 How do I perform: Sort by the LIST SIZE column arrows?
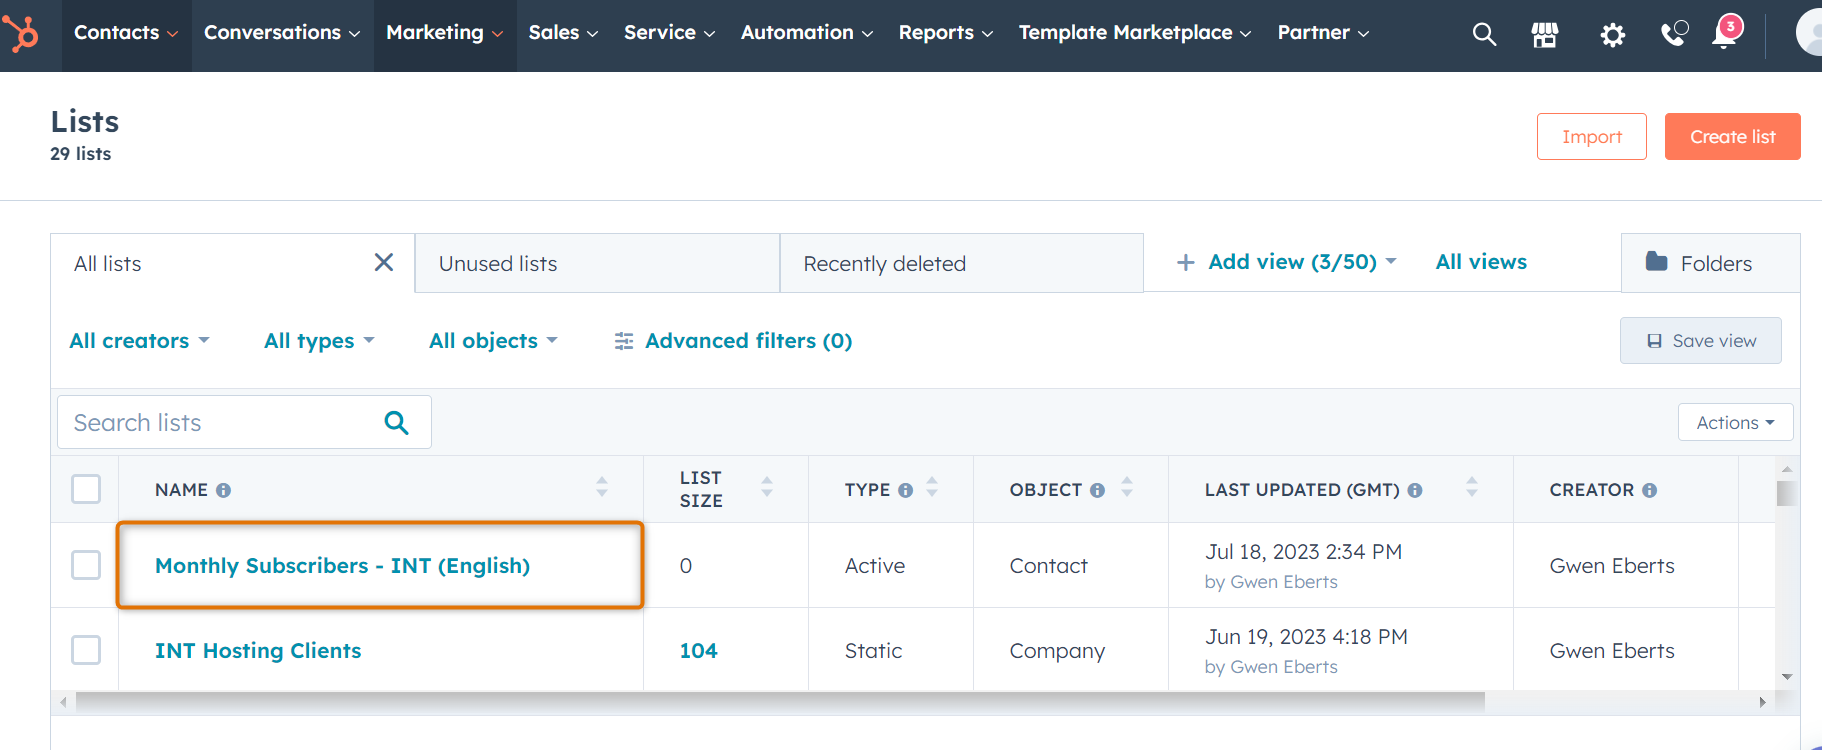click(x=767, y=488)
